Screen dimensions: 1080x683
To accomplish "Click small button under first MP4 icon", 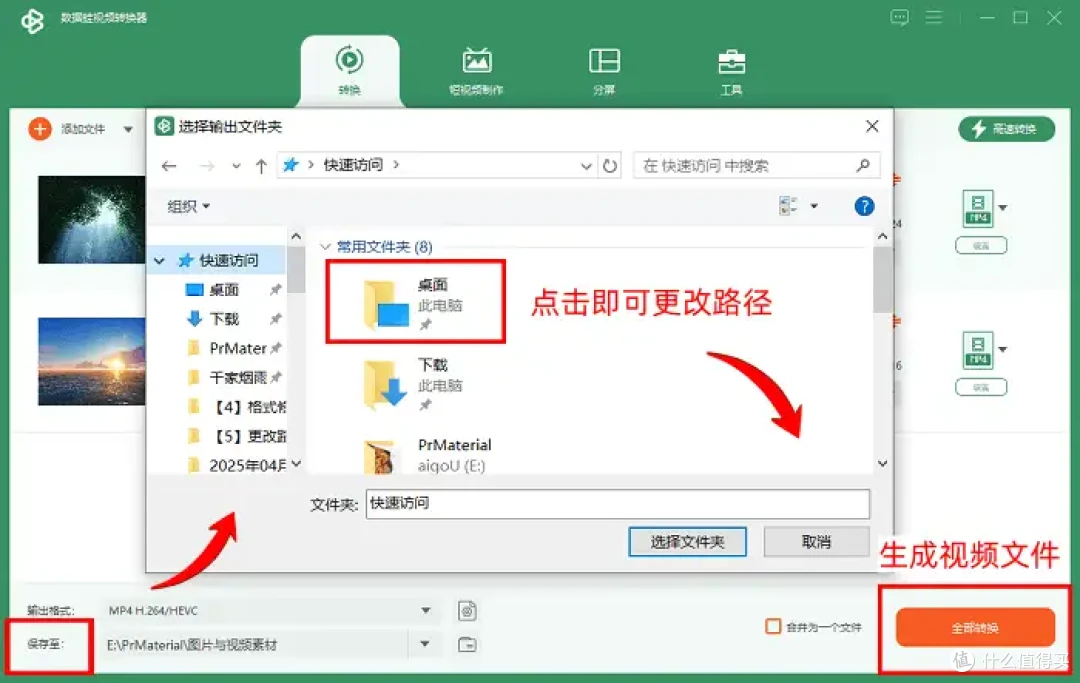I will coord(981,246).
